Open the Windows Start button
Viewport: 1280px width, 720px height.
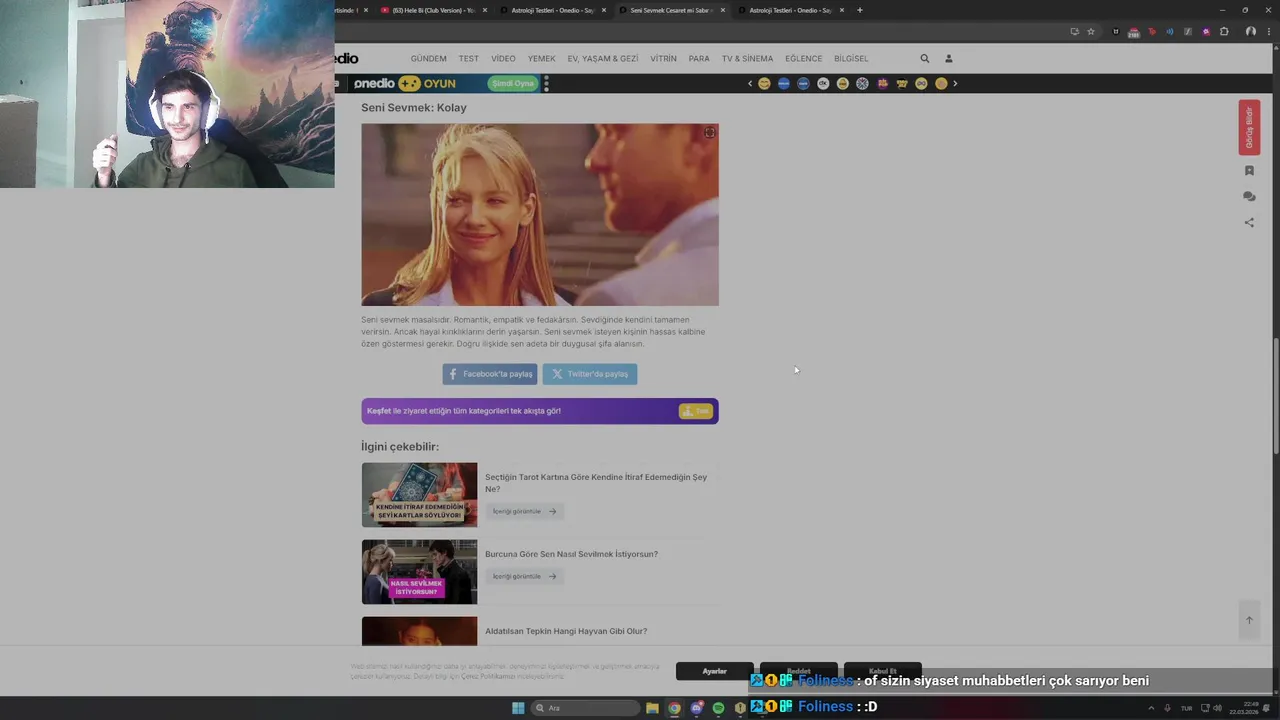pyautogui.click(x=518, y=708)
